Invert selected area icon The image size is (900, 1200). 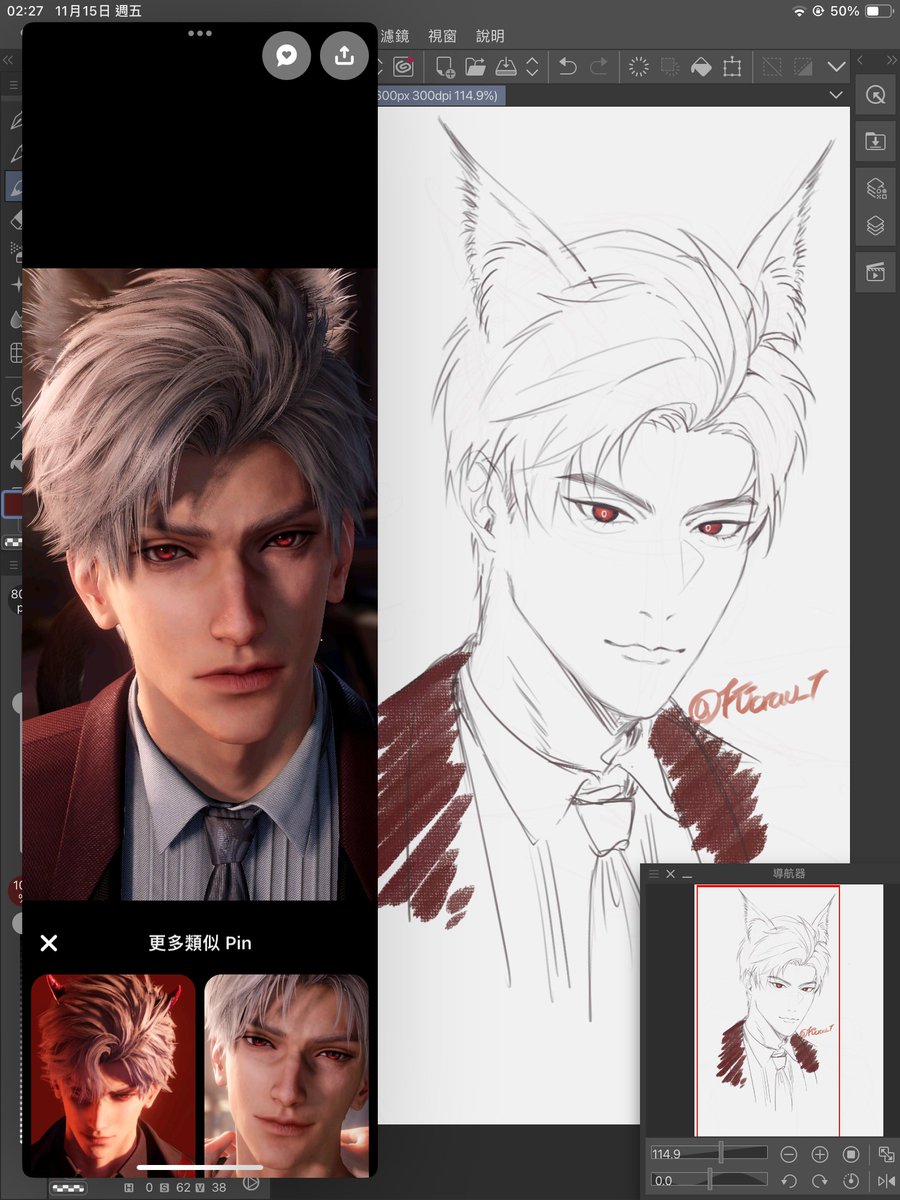pos(803,67)
